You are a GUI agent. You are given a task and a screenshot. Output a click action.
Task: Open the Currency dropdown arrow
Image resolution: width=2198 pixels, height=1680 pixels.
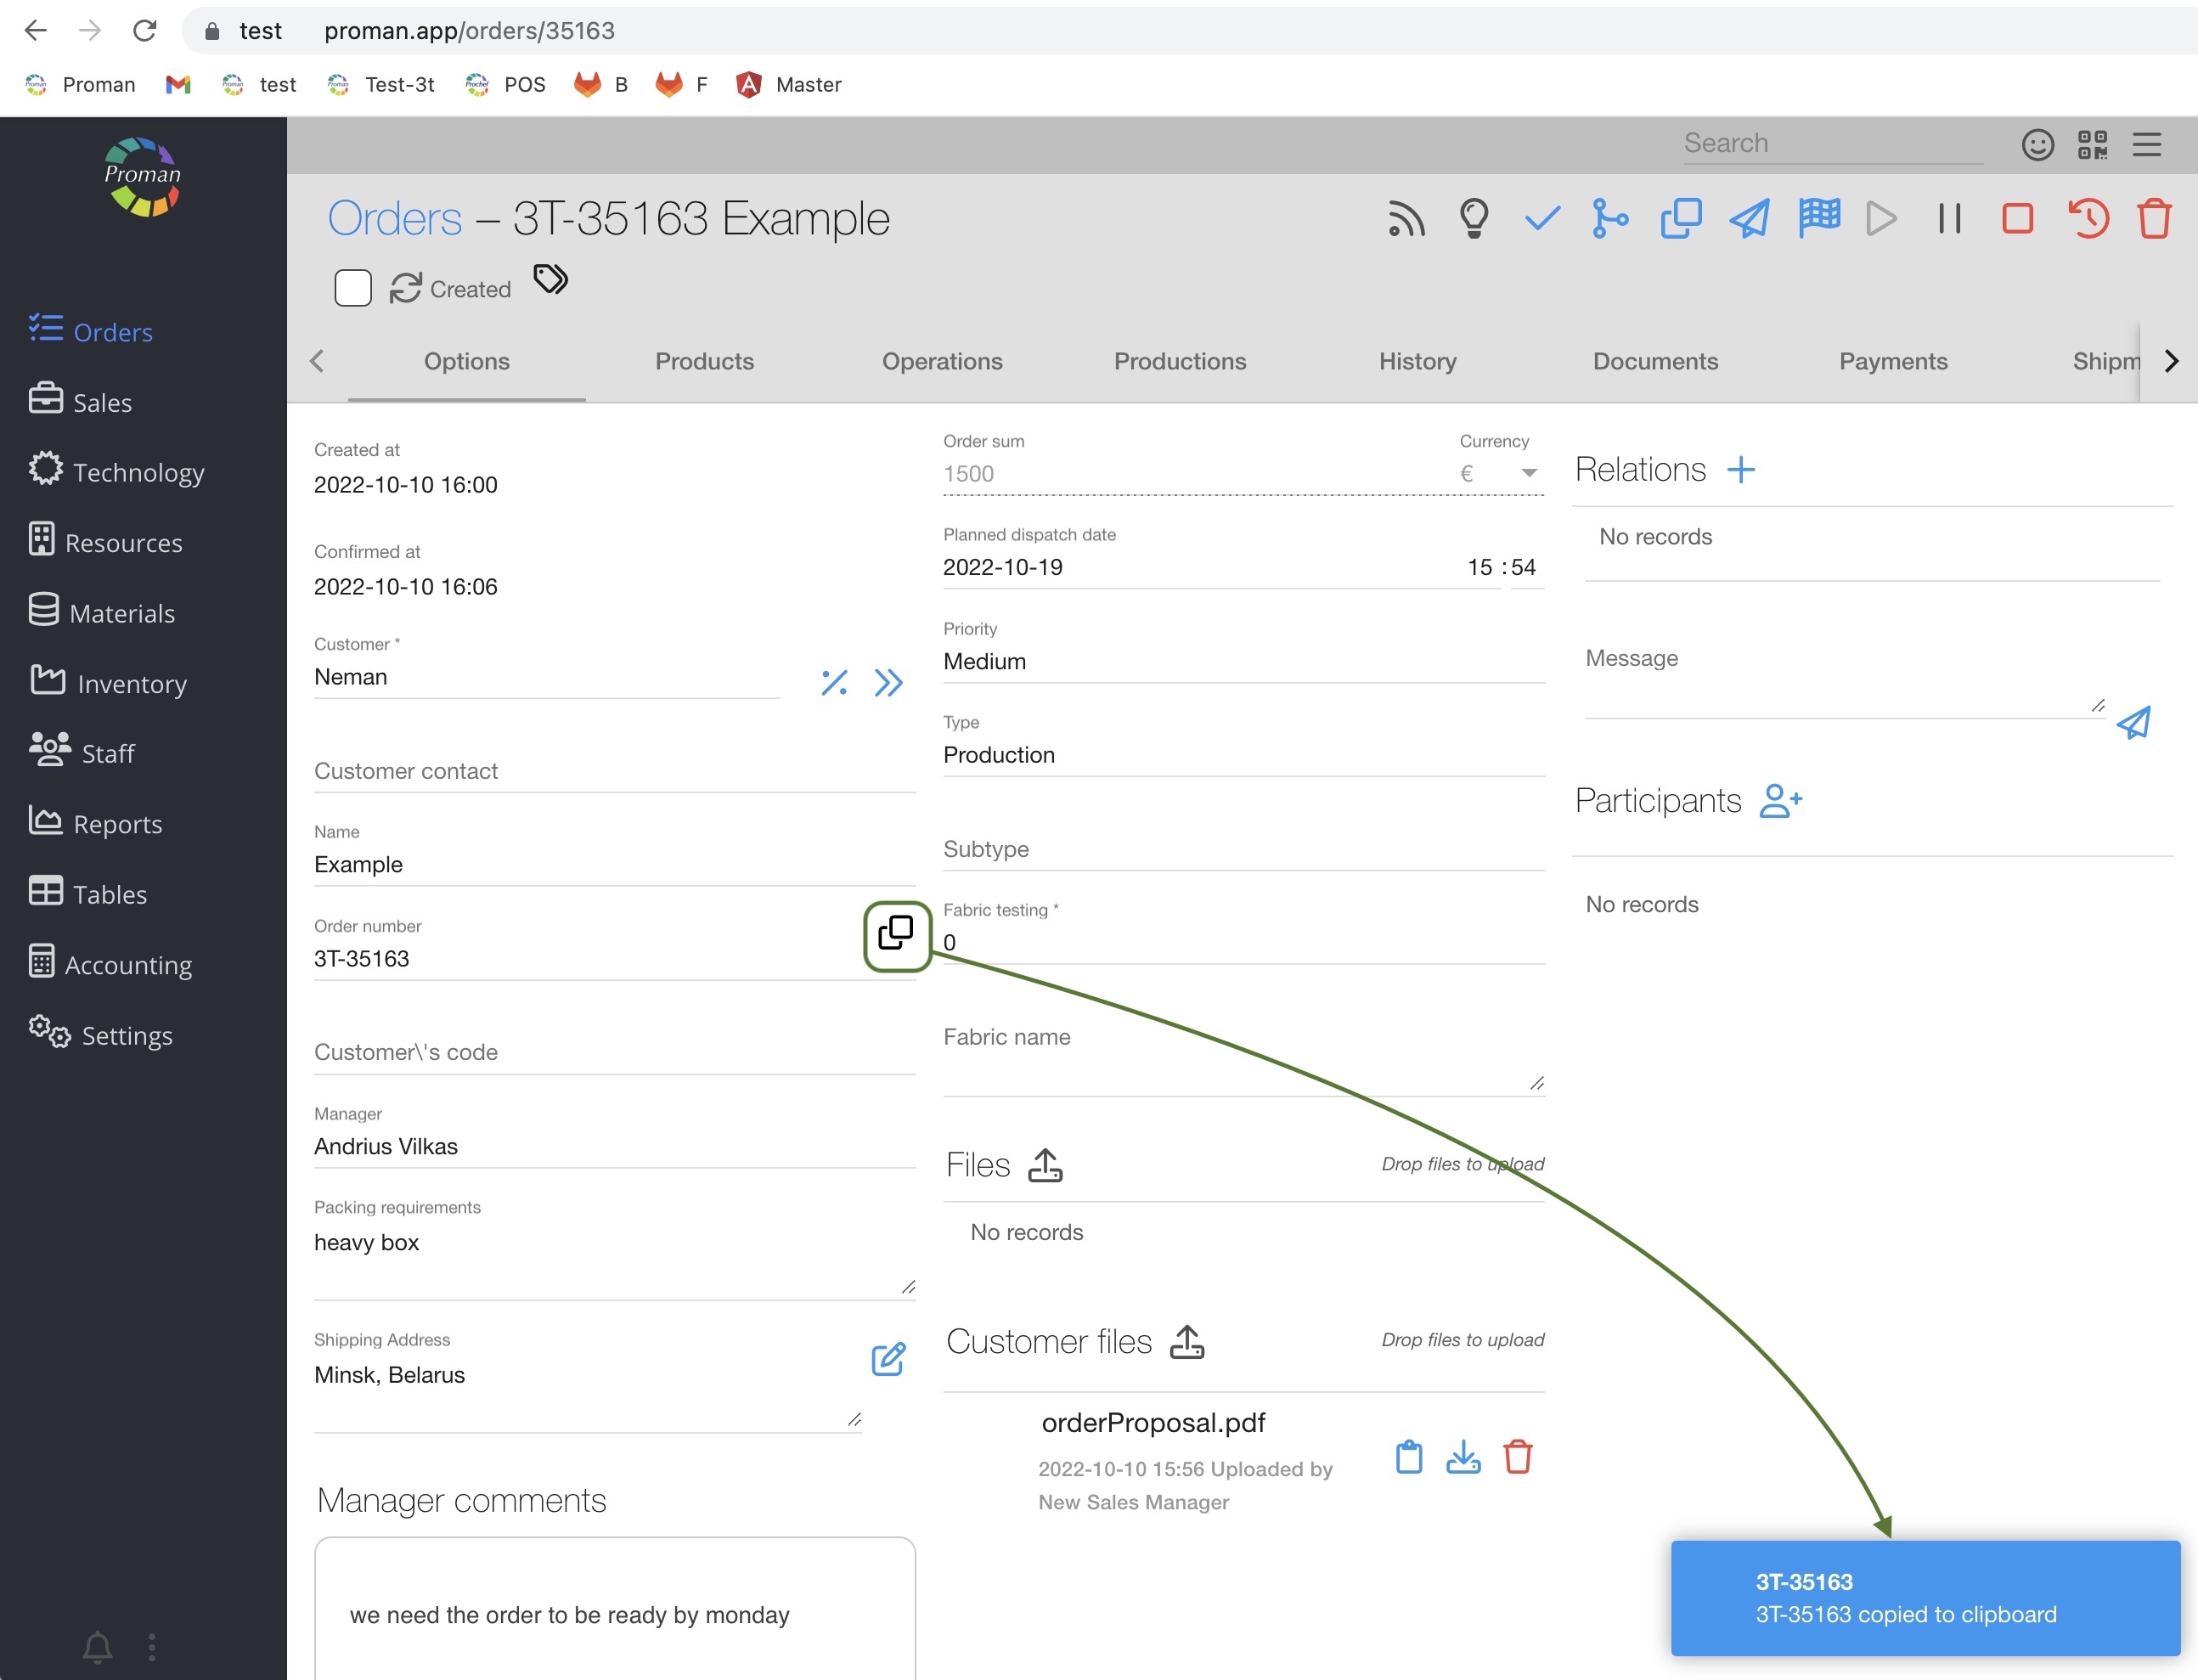(x=1528, y=473)
